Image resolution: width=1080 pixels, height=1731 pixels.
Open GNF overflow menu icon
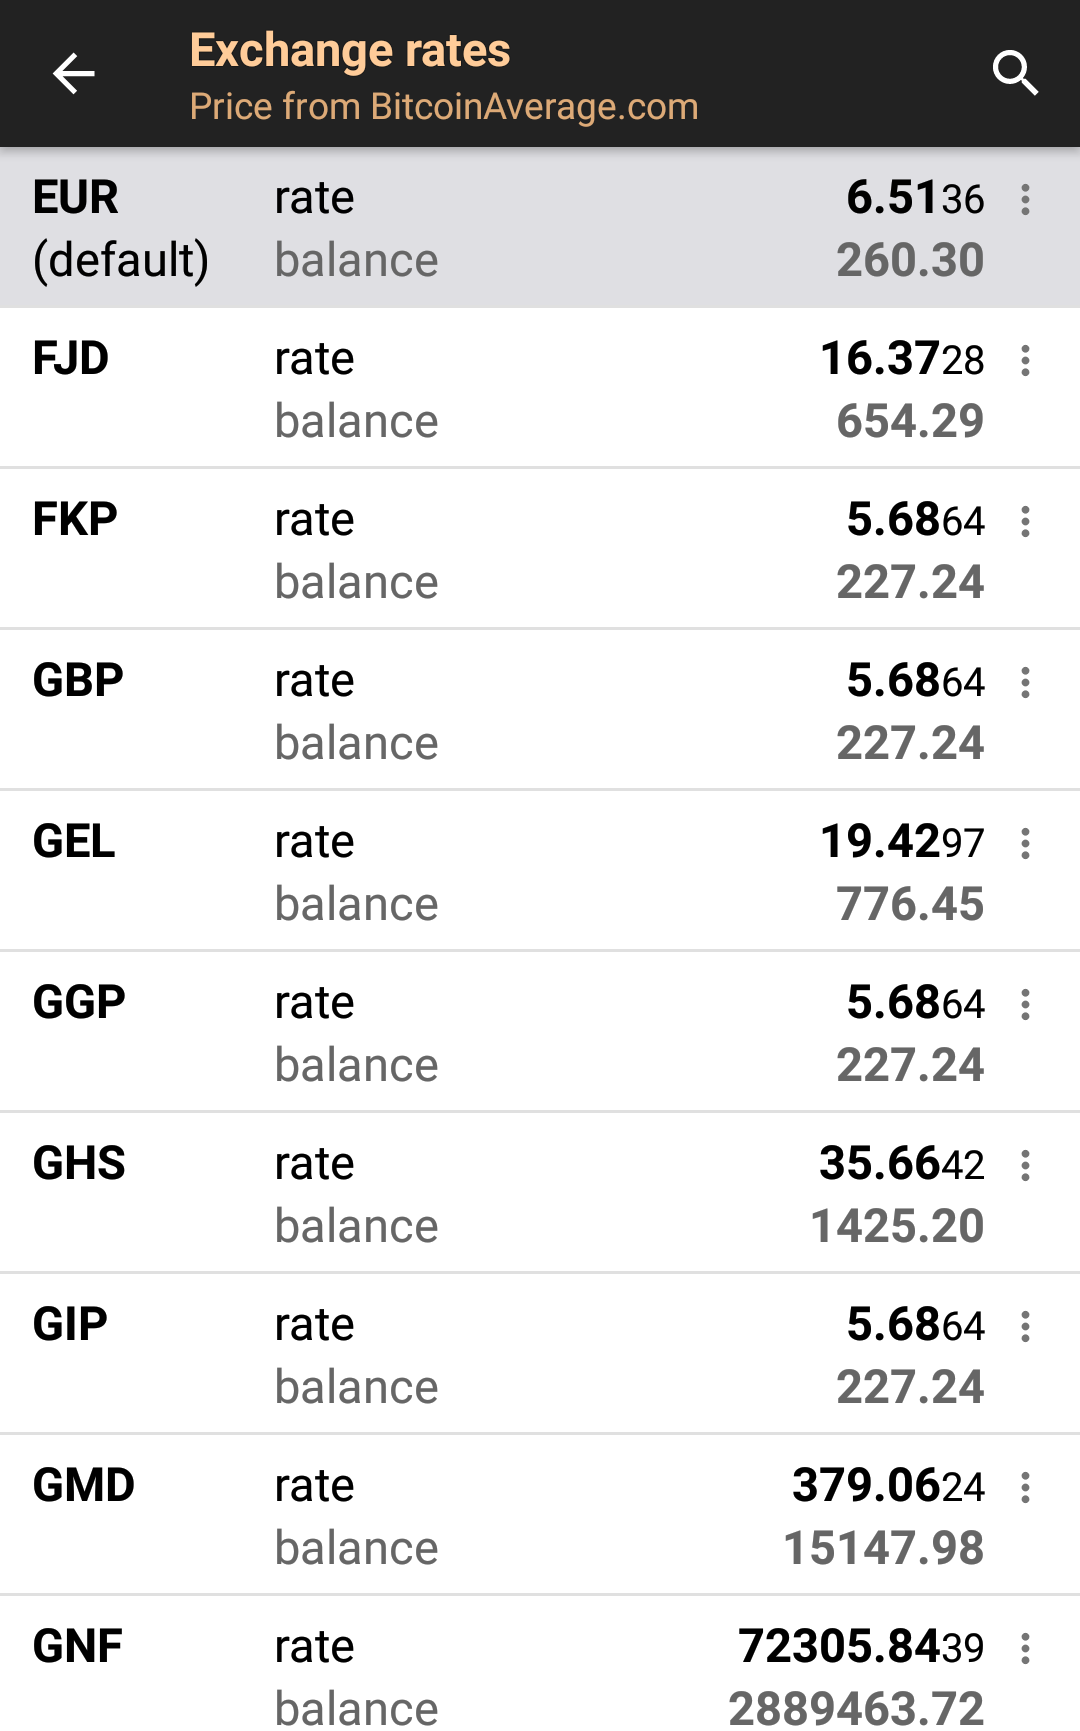point(1025,1648)
